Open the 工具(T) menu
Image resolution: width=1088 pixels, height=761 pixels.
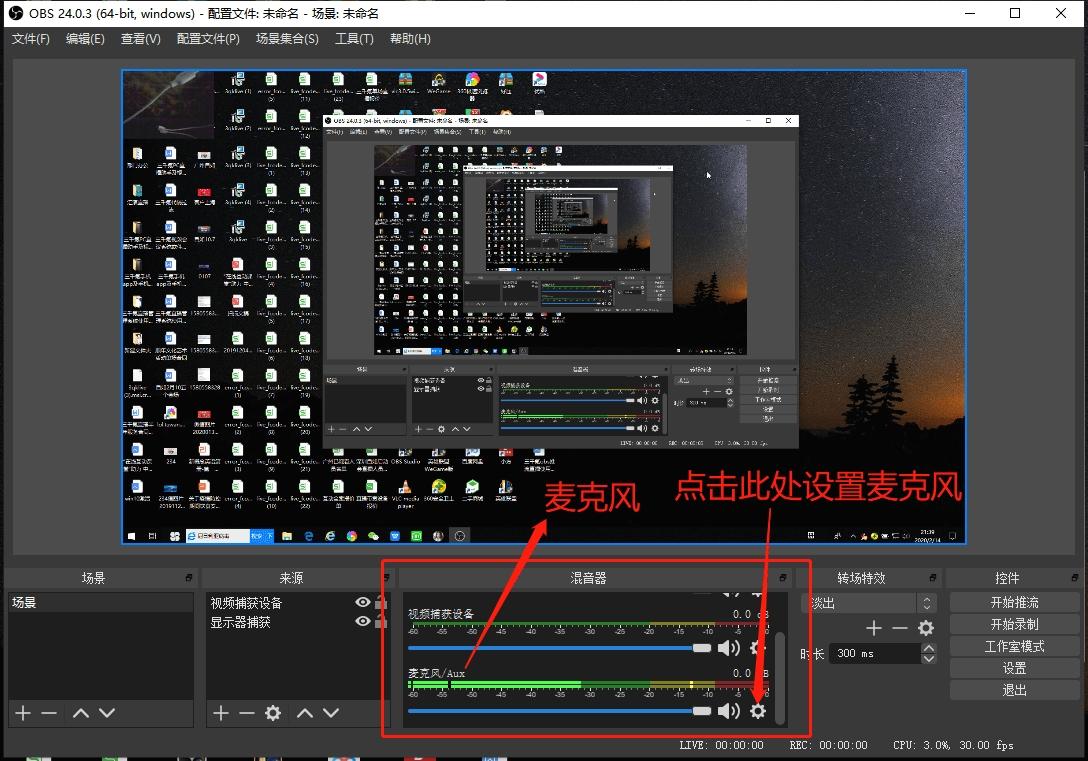tap(354, 39)
